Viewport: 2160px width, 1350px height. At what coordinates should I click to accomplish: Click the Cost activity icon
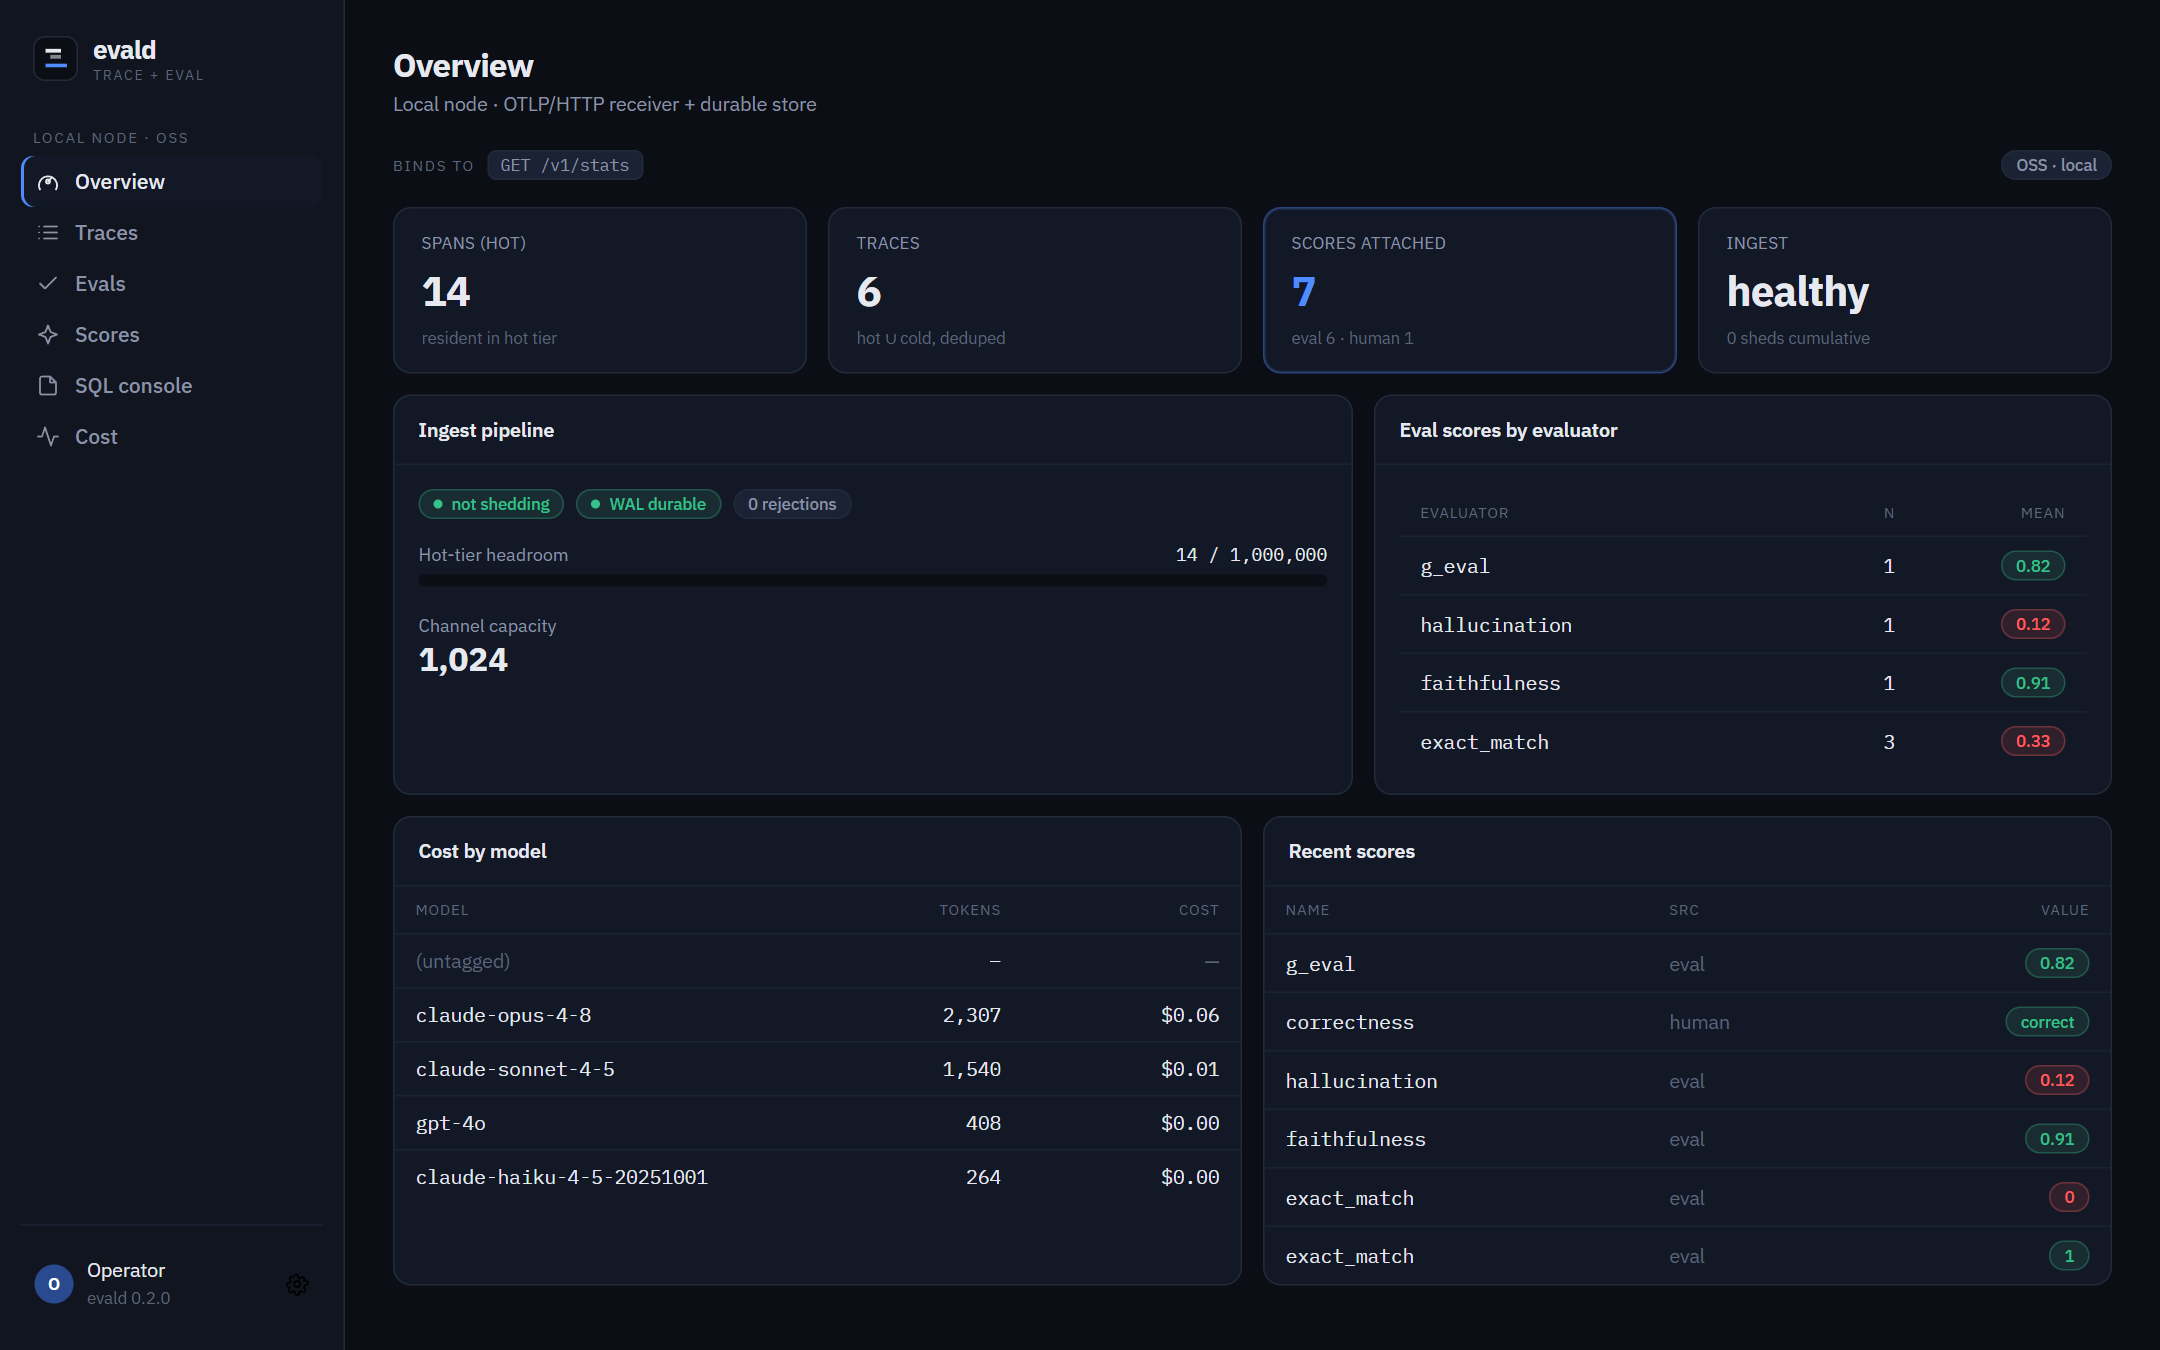[x=48, y=437]
